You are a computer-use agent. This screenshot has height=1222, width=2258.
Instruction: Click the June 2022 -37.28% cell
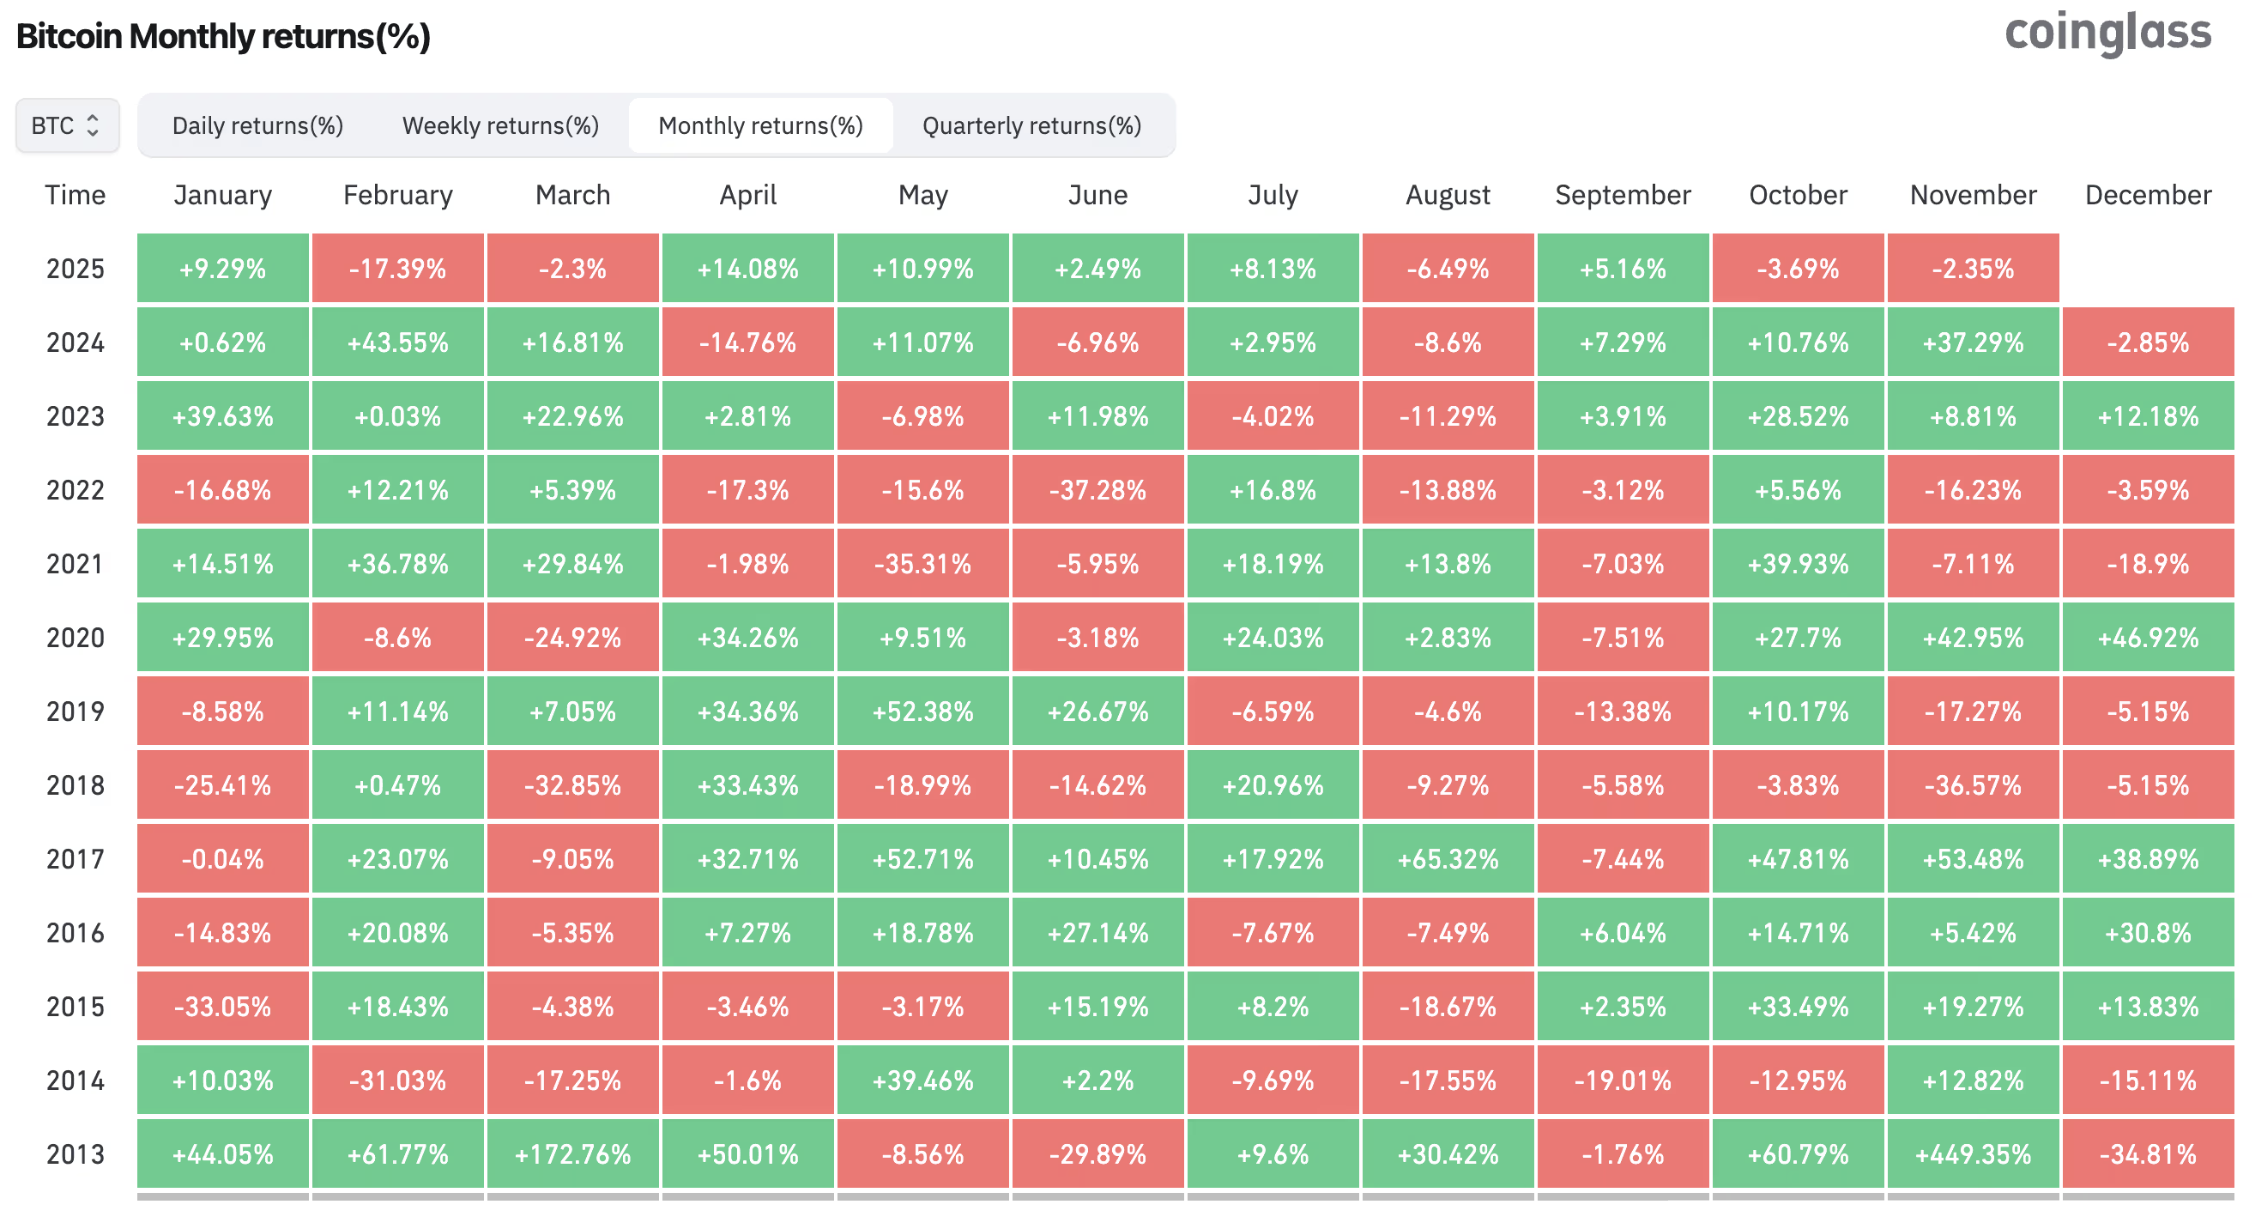[x=1097, y=491]
